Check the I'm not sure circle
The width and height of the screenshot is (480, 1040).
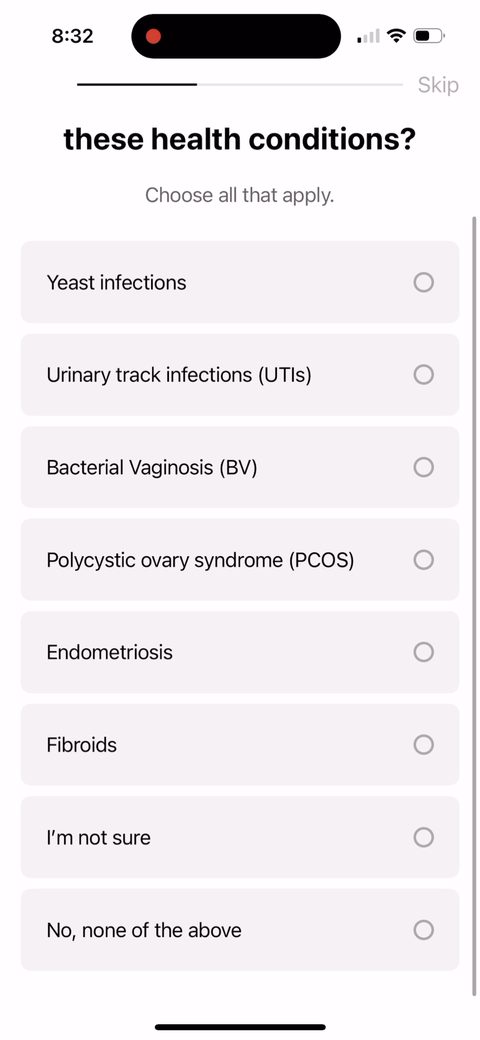pyautogui.click(x=424, y=837)
